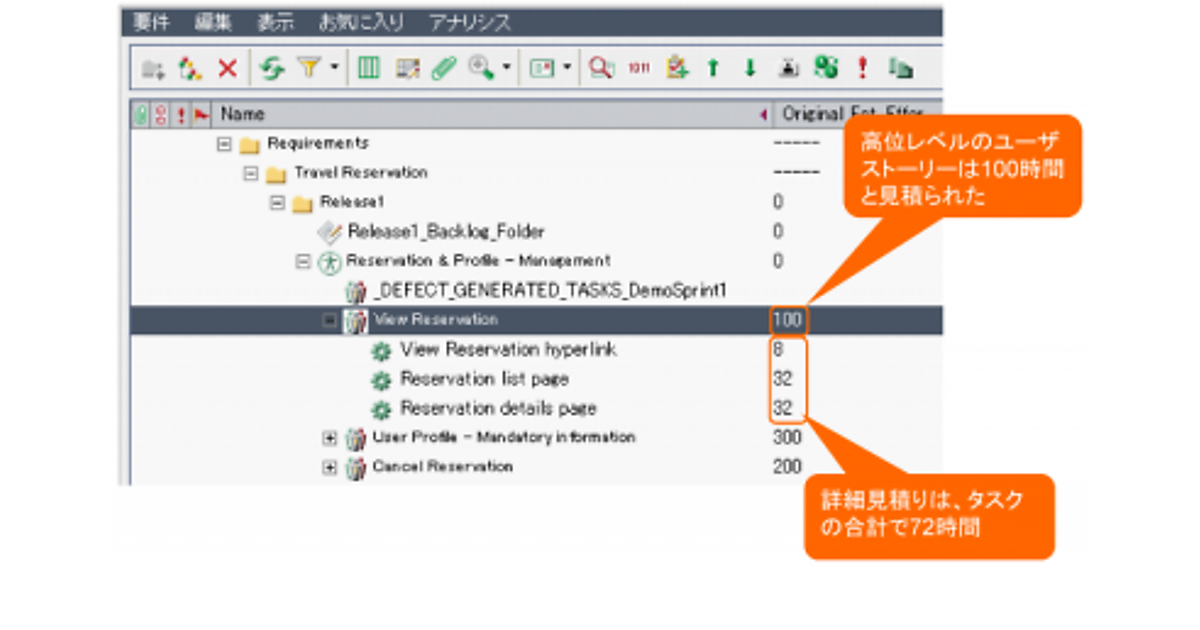This screenshot has height=630, width=1200.
Task: Click the green double-S toolbar icon
Action: click(826, 68)
